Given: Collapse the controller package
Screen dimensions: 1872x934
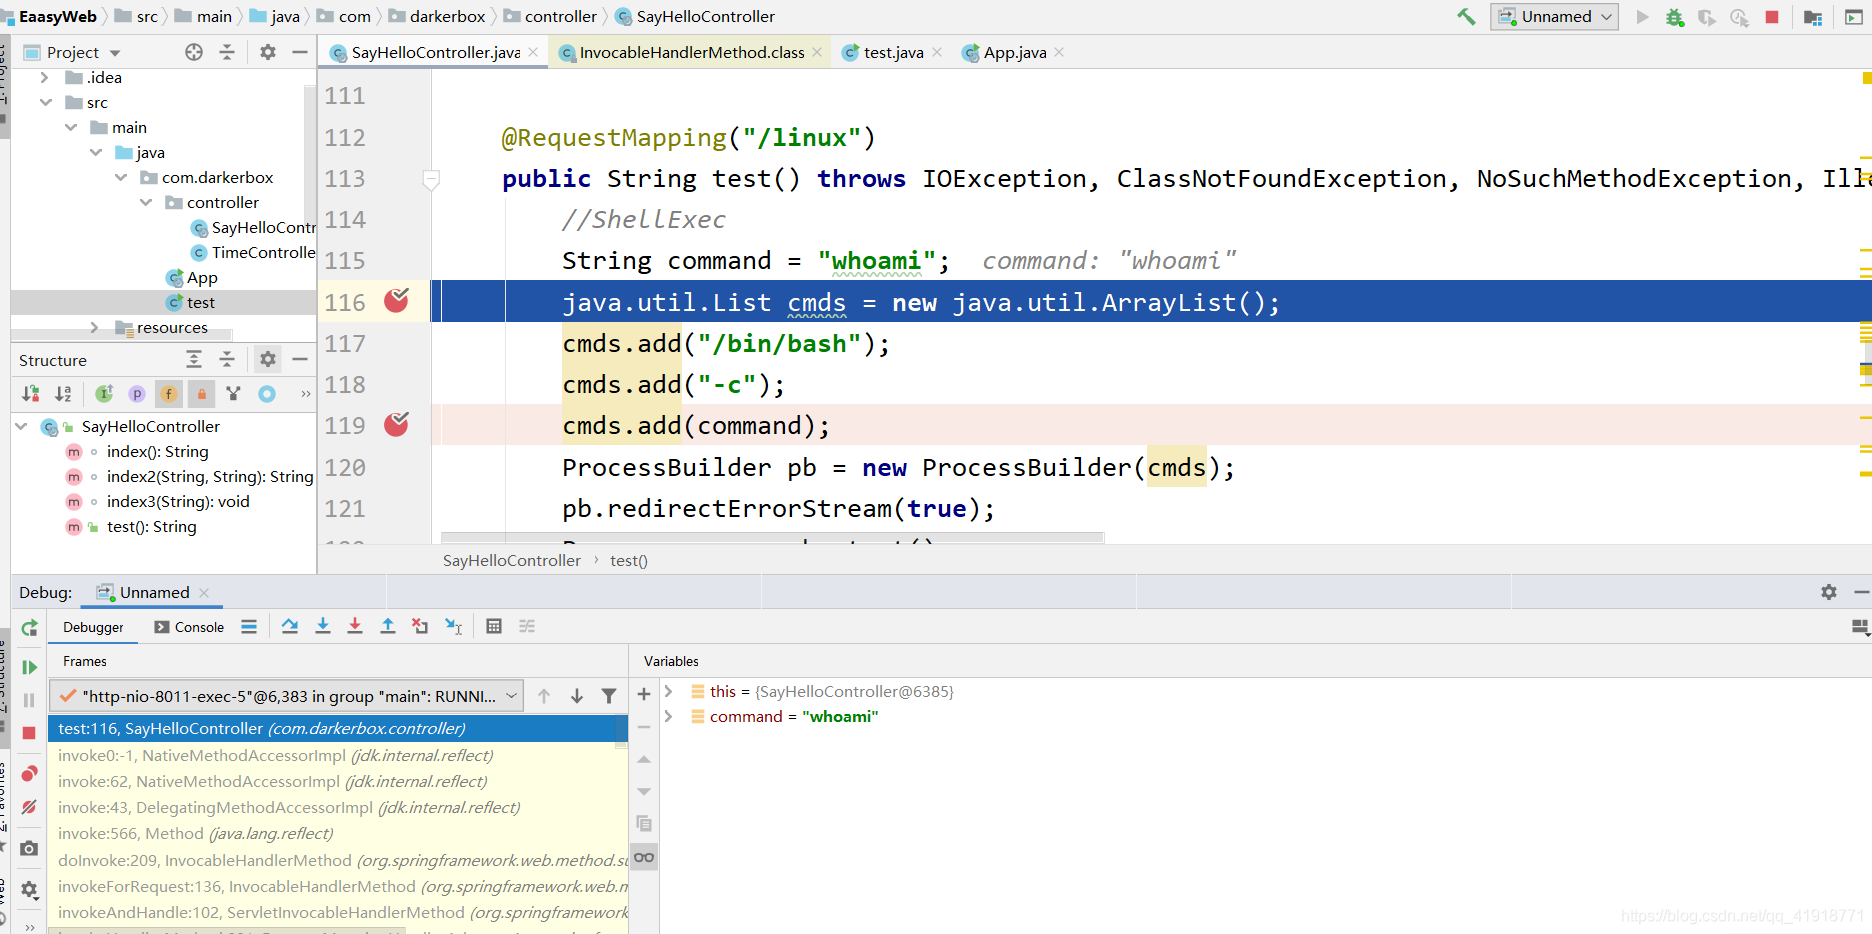Looking at the screenshot, I should (146, 202).
